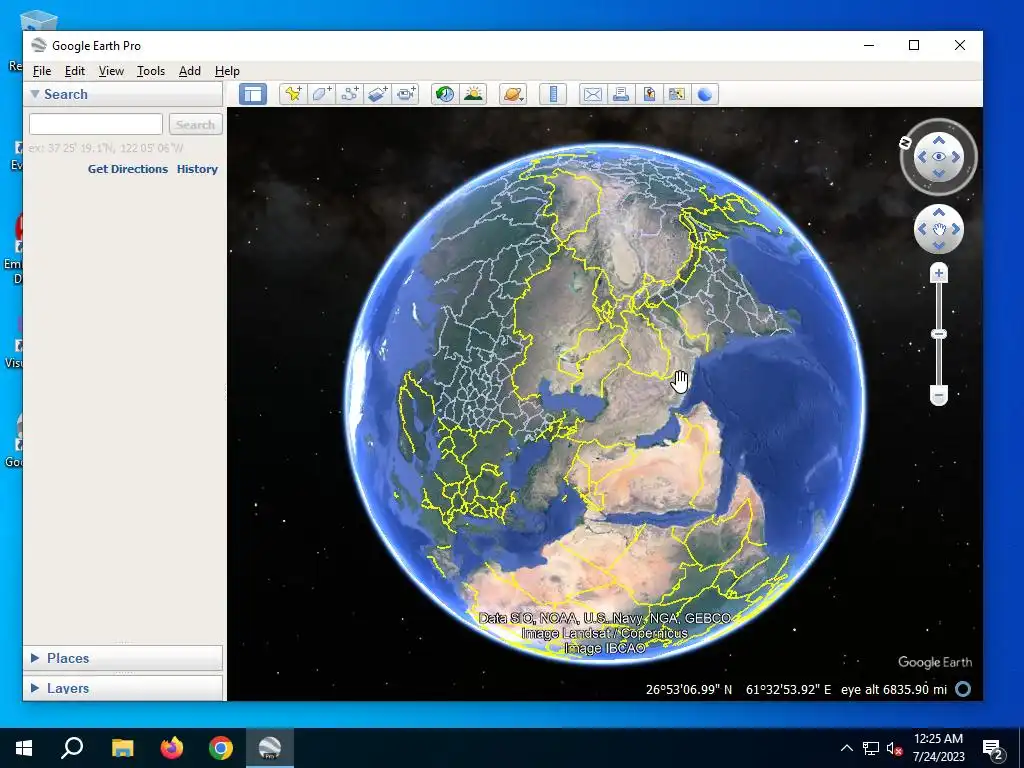Move down with hand-ring arrow

tap(938, 246)
